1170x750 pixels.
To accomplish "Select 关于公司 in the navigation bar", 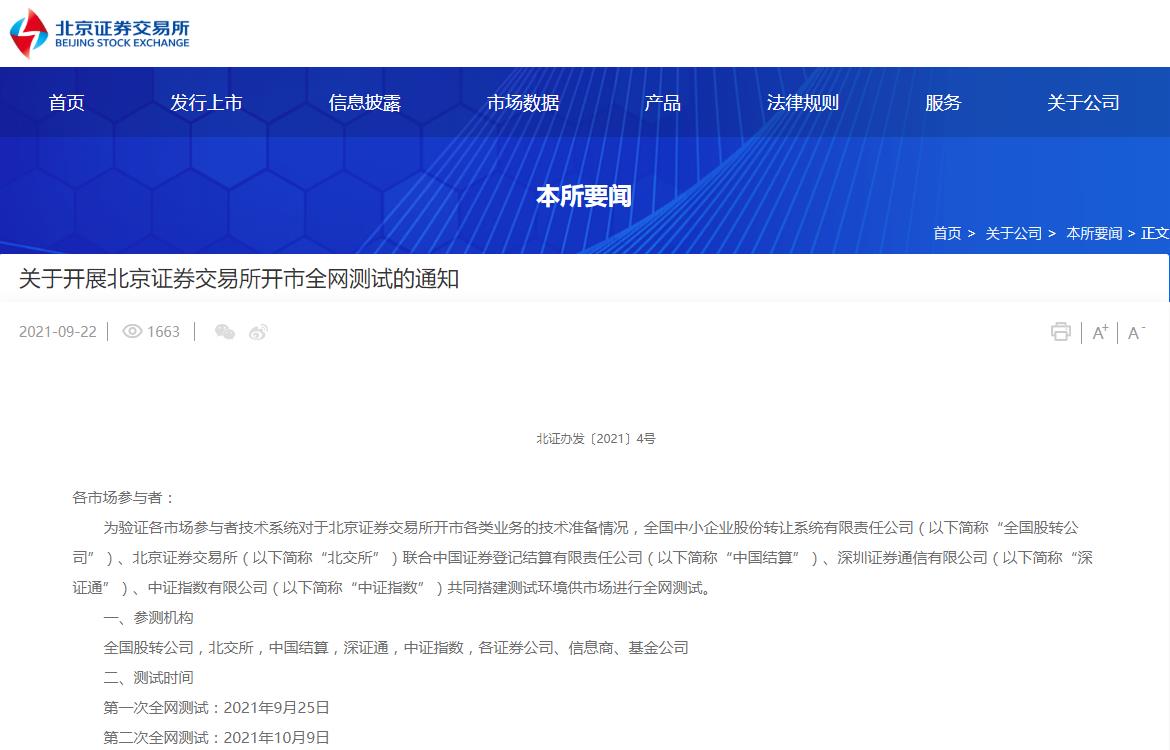I will tap(1083, 102).
